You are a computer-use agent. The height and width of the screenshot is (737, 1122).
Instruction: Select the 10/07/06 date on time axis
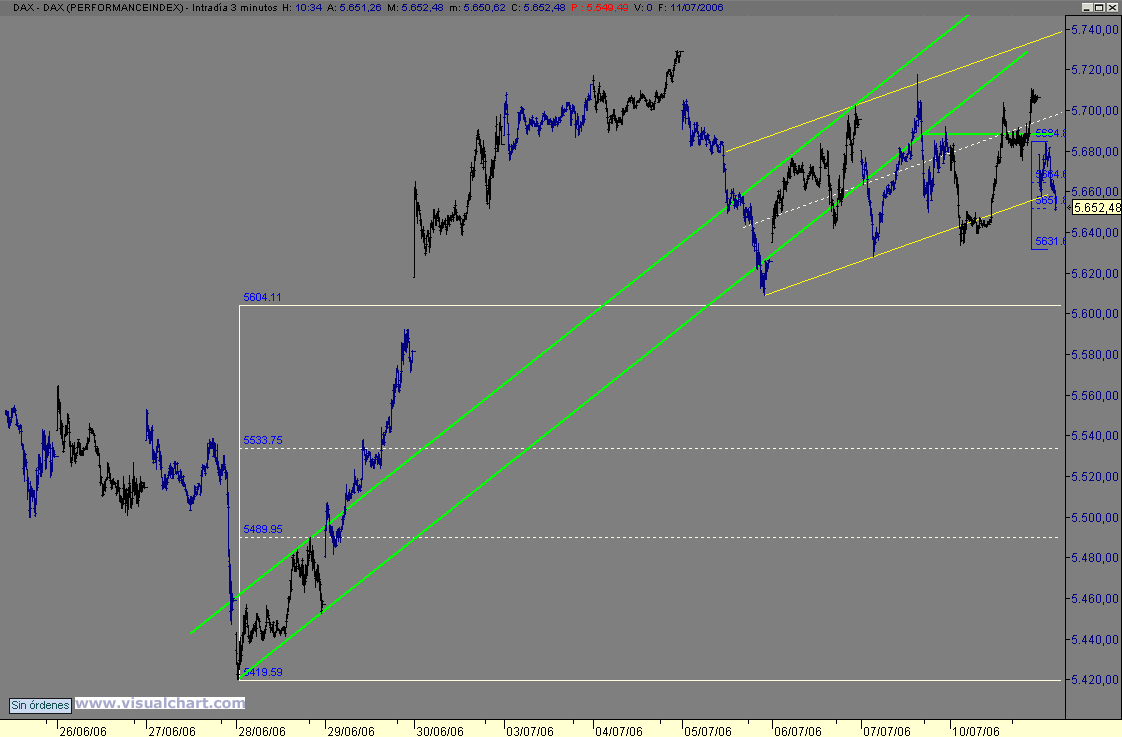[976, 731]
